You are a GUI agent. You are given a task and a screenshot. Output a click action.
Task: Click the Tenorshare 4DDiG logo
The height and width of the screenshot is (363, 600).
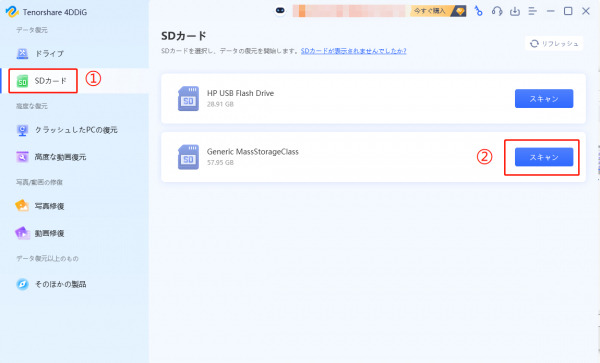coord(12,11)
